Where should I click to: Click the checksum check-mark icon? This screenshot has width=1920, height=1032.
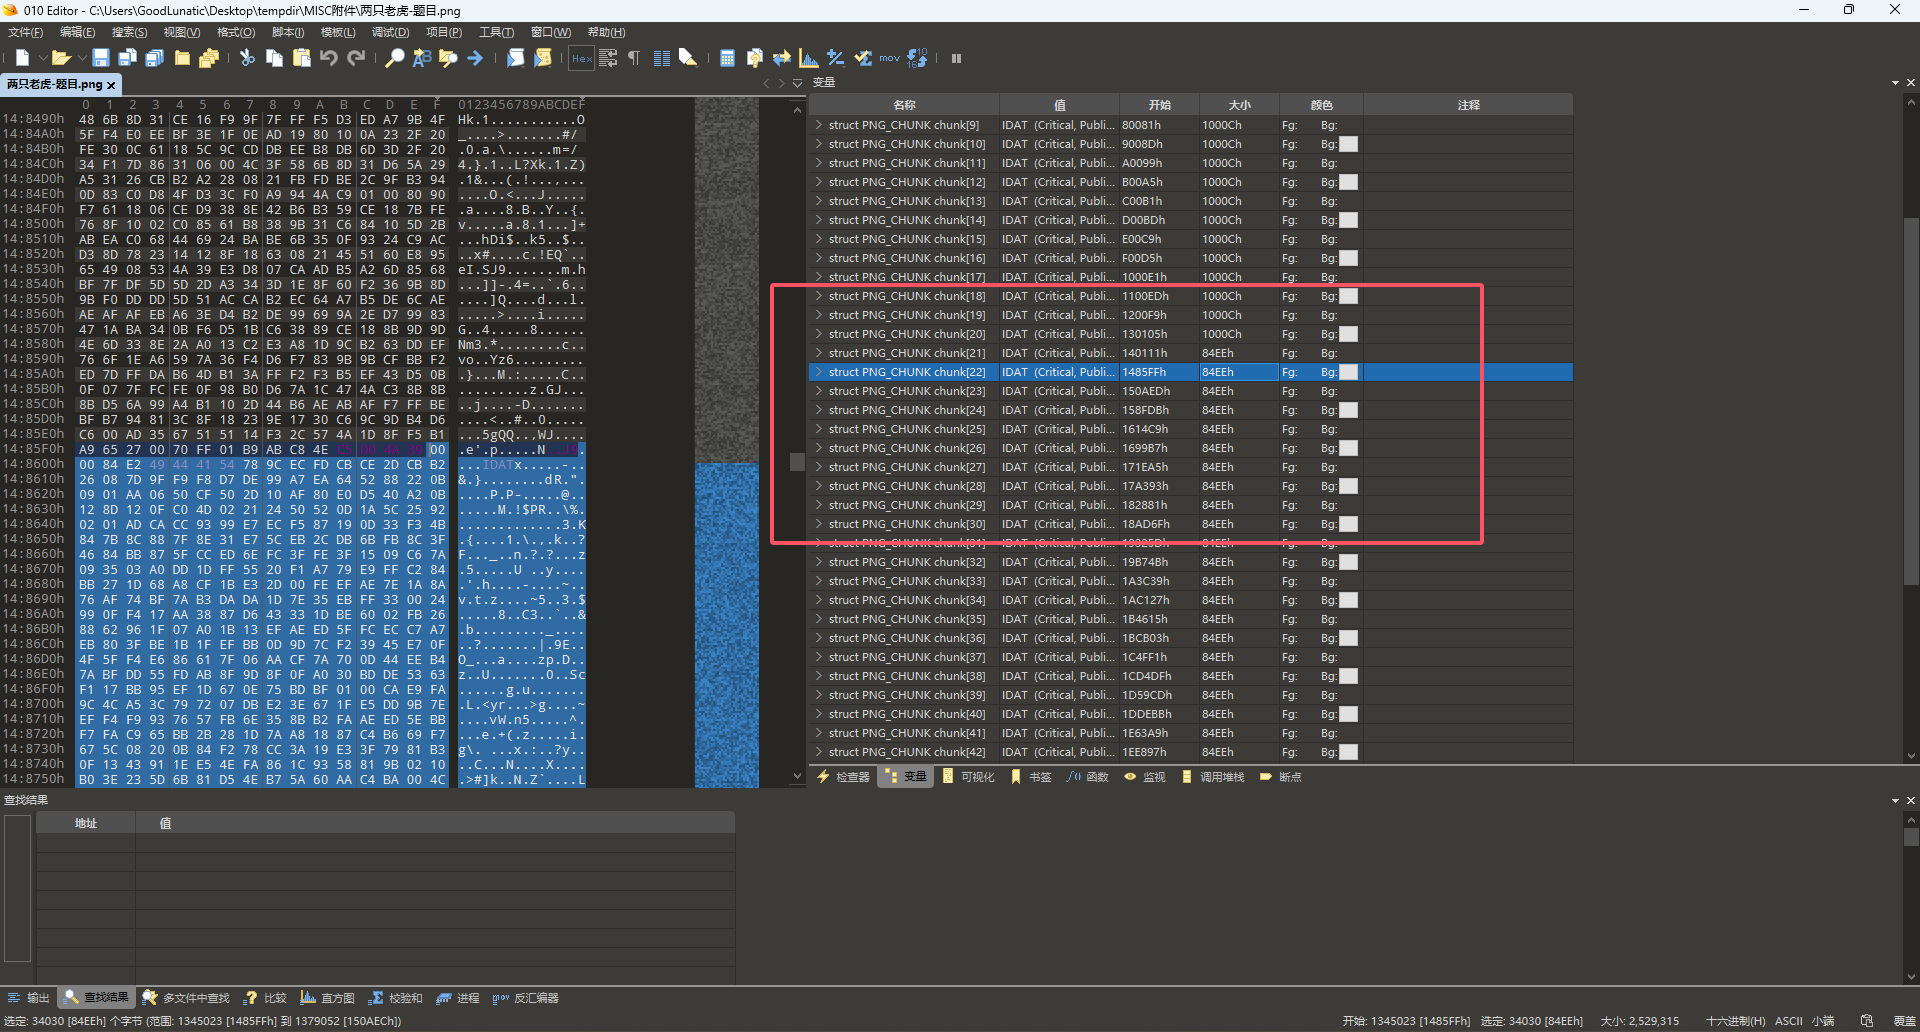point(863,58)
